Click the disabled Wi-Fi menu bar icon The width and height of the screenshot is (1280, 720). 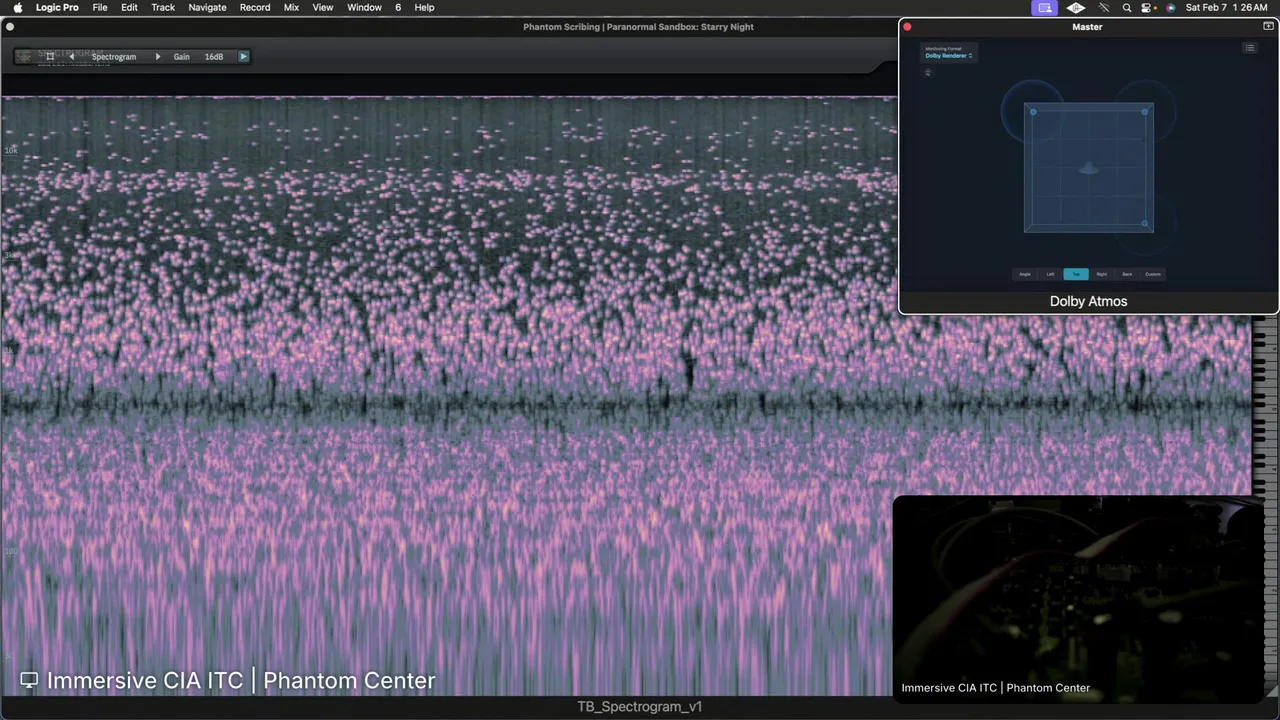coord(1104,7)
